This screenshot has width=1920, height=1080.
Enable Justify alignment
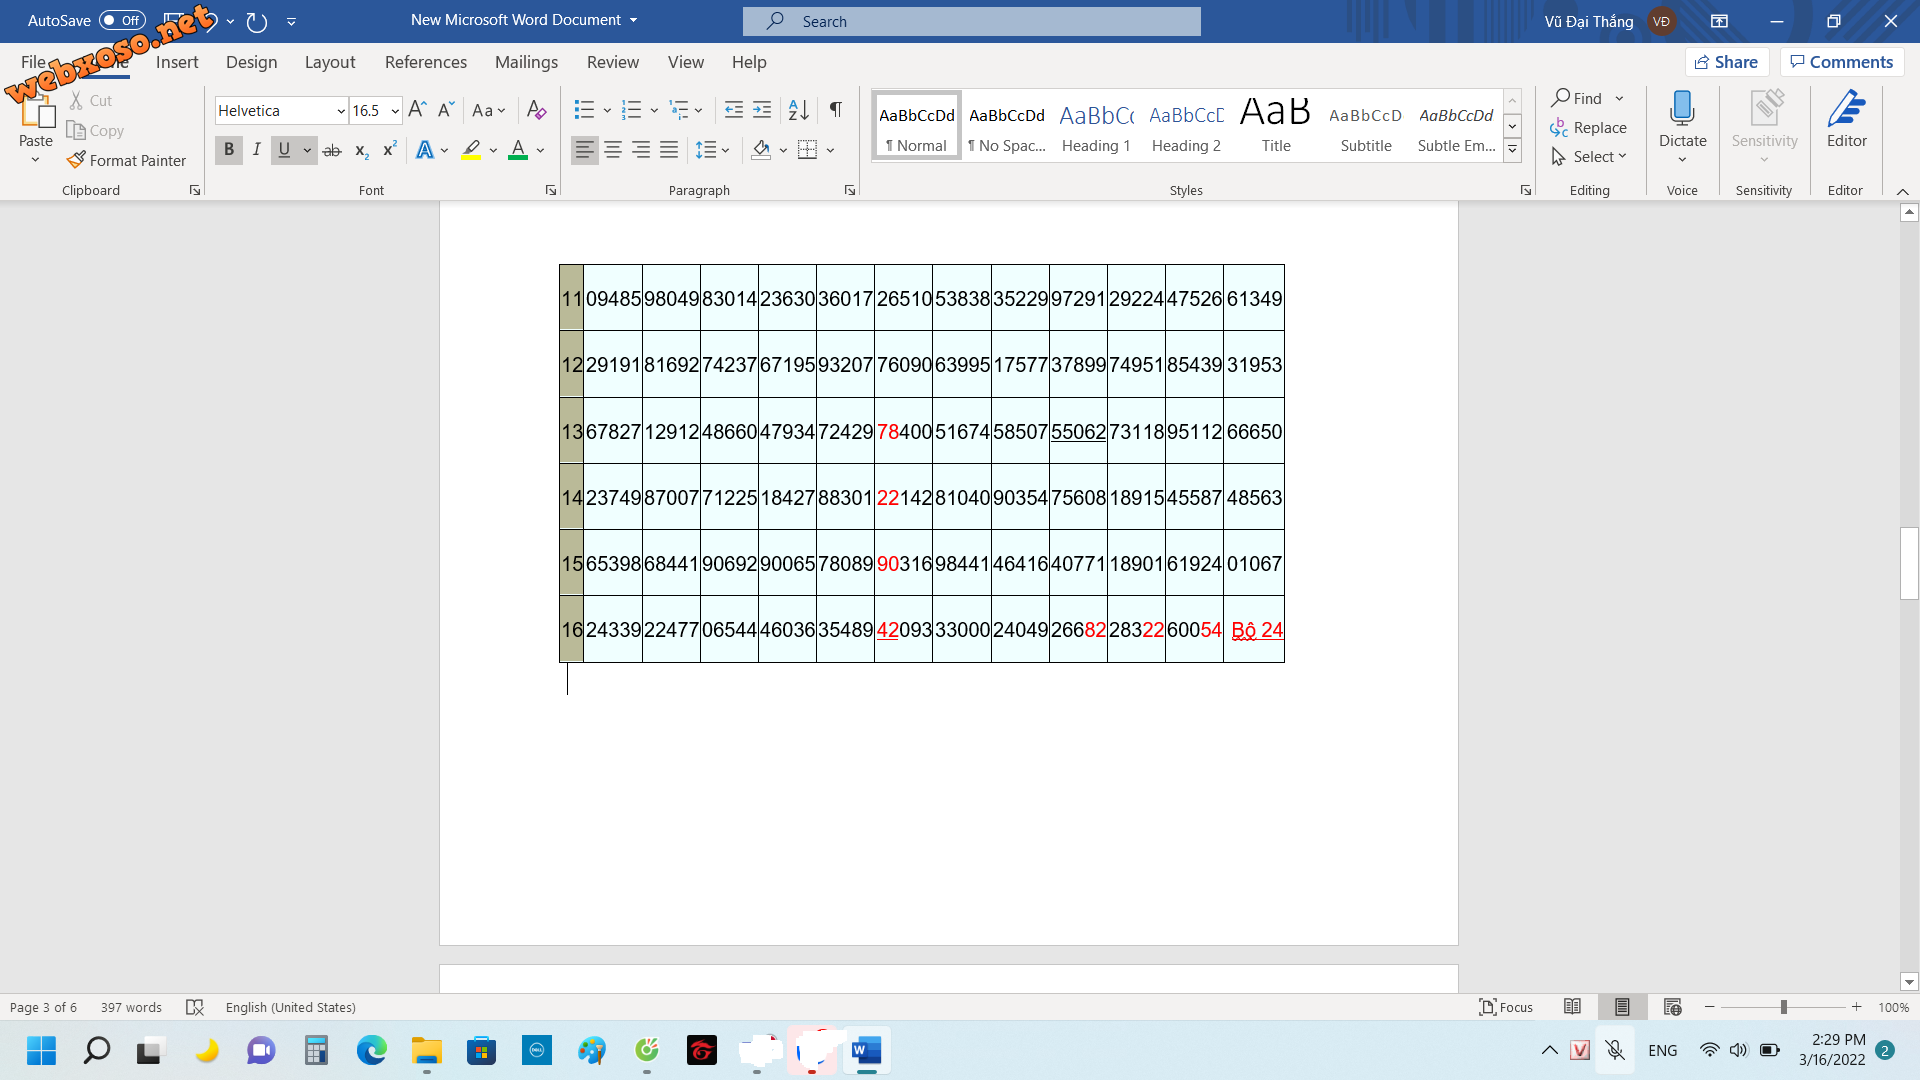coord(669,150)
